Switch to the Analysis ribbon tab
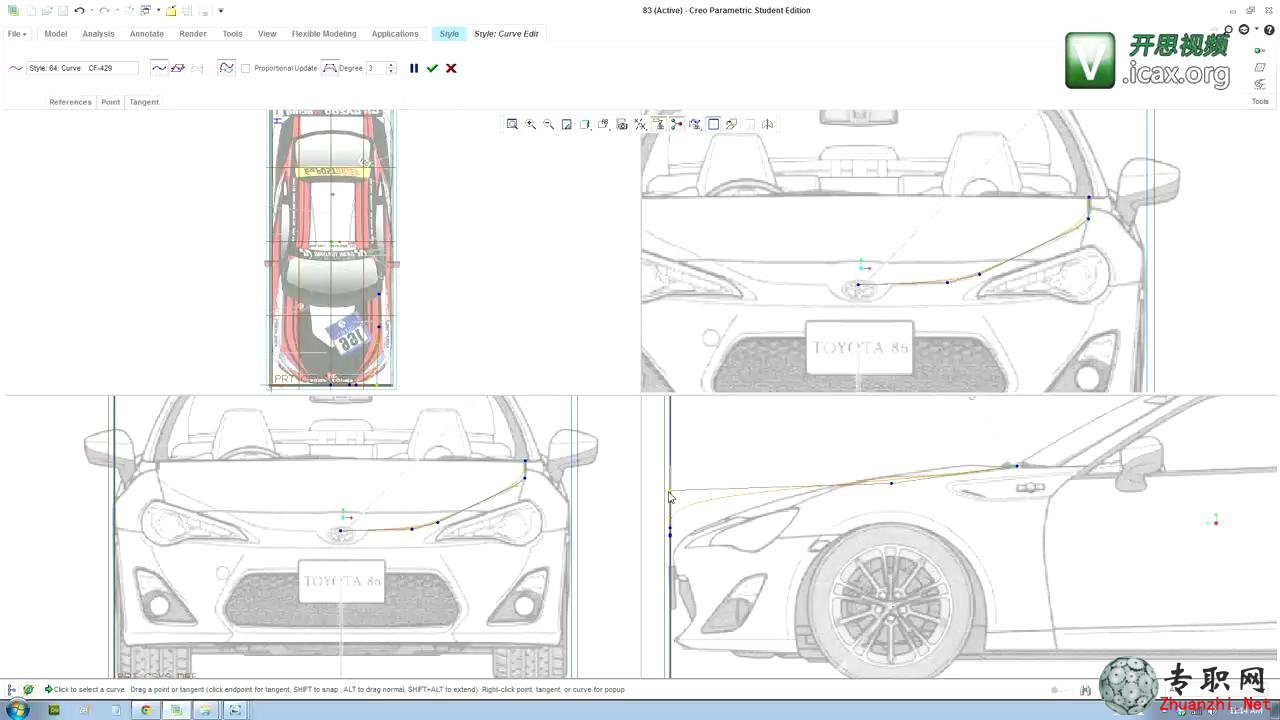This screenshot has width=1280, height=720. pyautogui.click(x=98, y=34)
